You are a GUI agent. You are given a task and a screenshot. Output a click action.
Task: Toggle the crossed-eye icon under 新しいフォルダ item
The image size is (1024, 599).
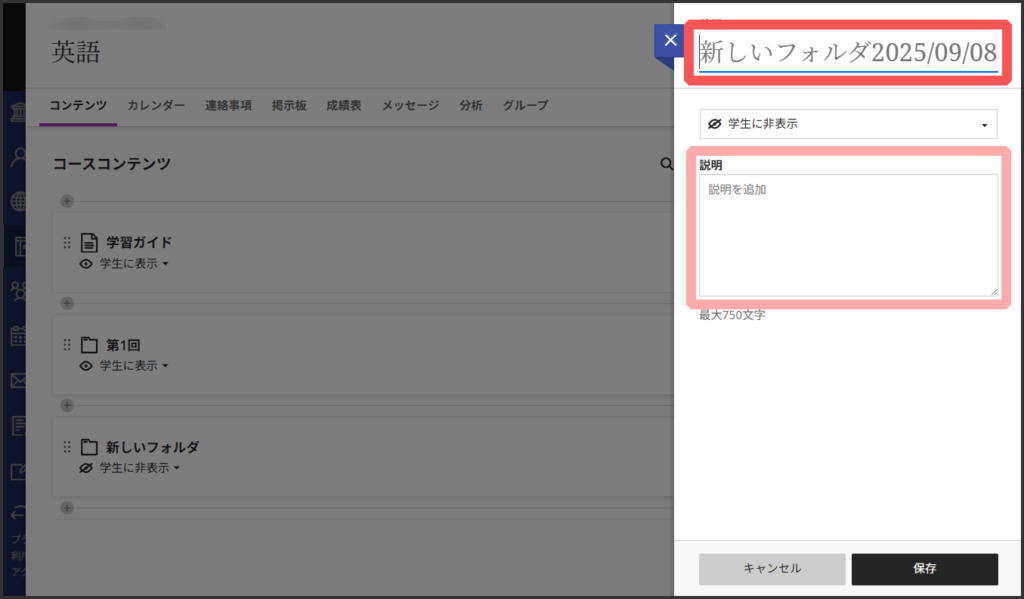tap(86, 468)
